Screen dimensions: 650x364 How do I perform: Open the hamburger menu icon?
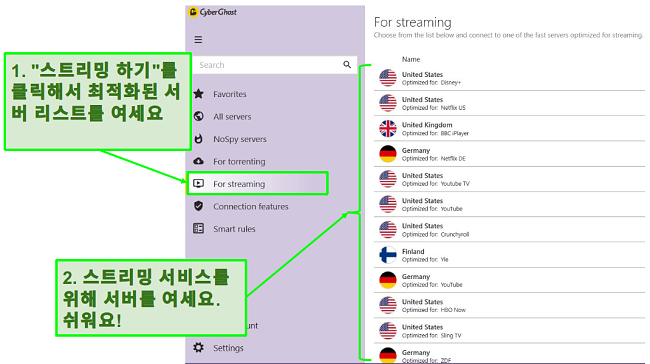pyautogui.click(x=198, y=40)
